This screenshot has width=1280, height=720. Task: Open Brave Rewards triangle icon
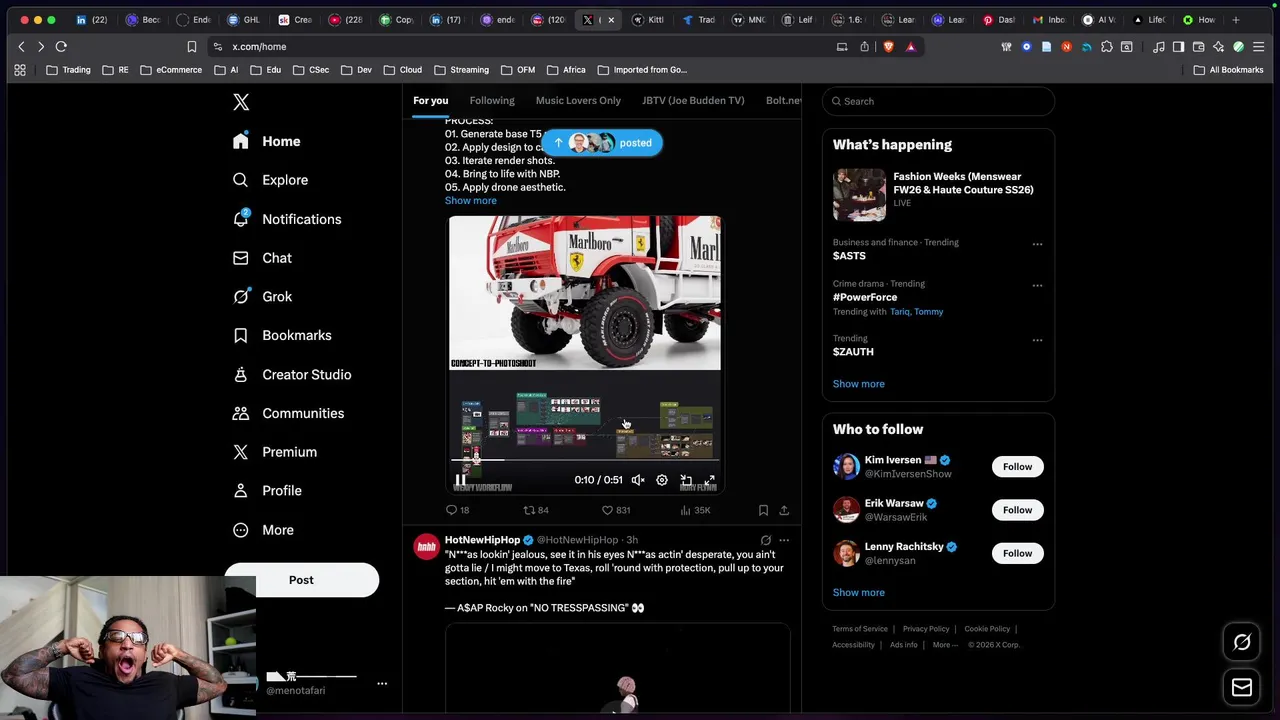[910, 47]
